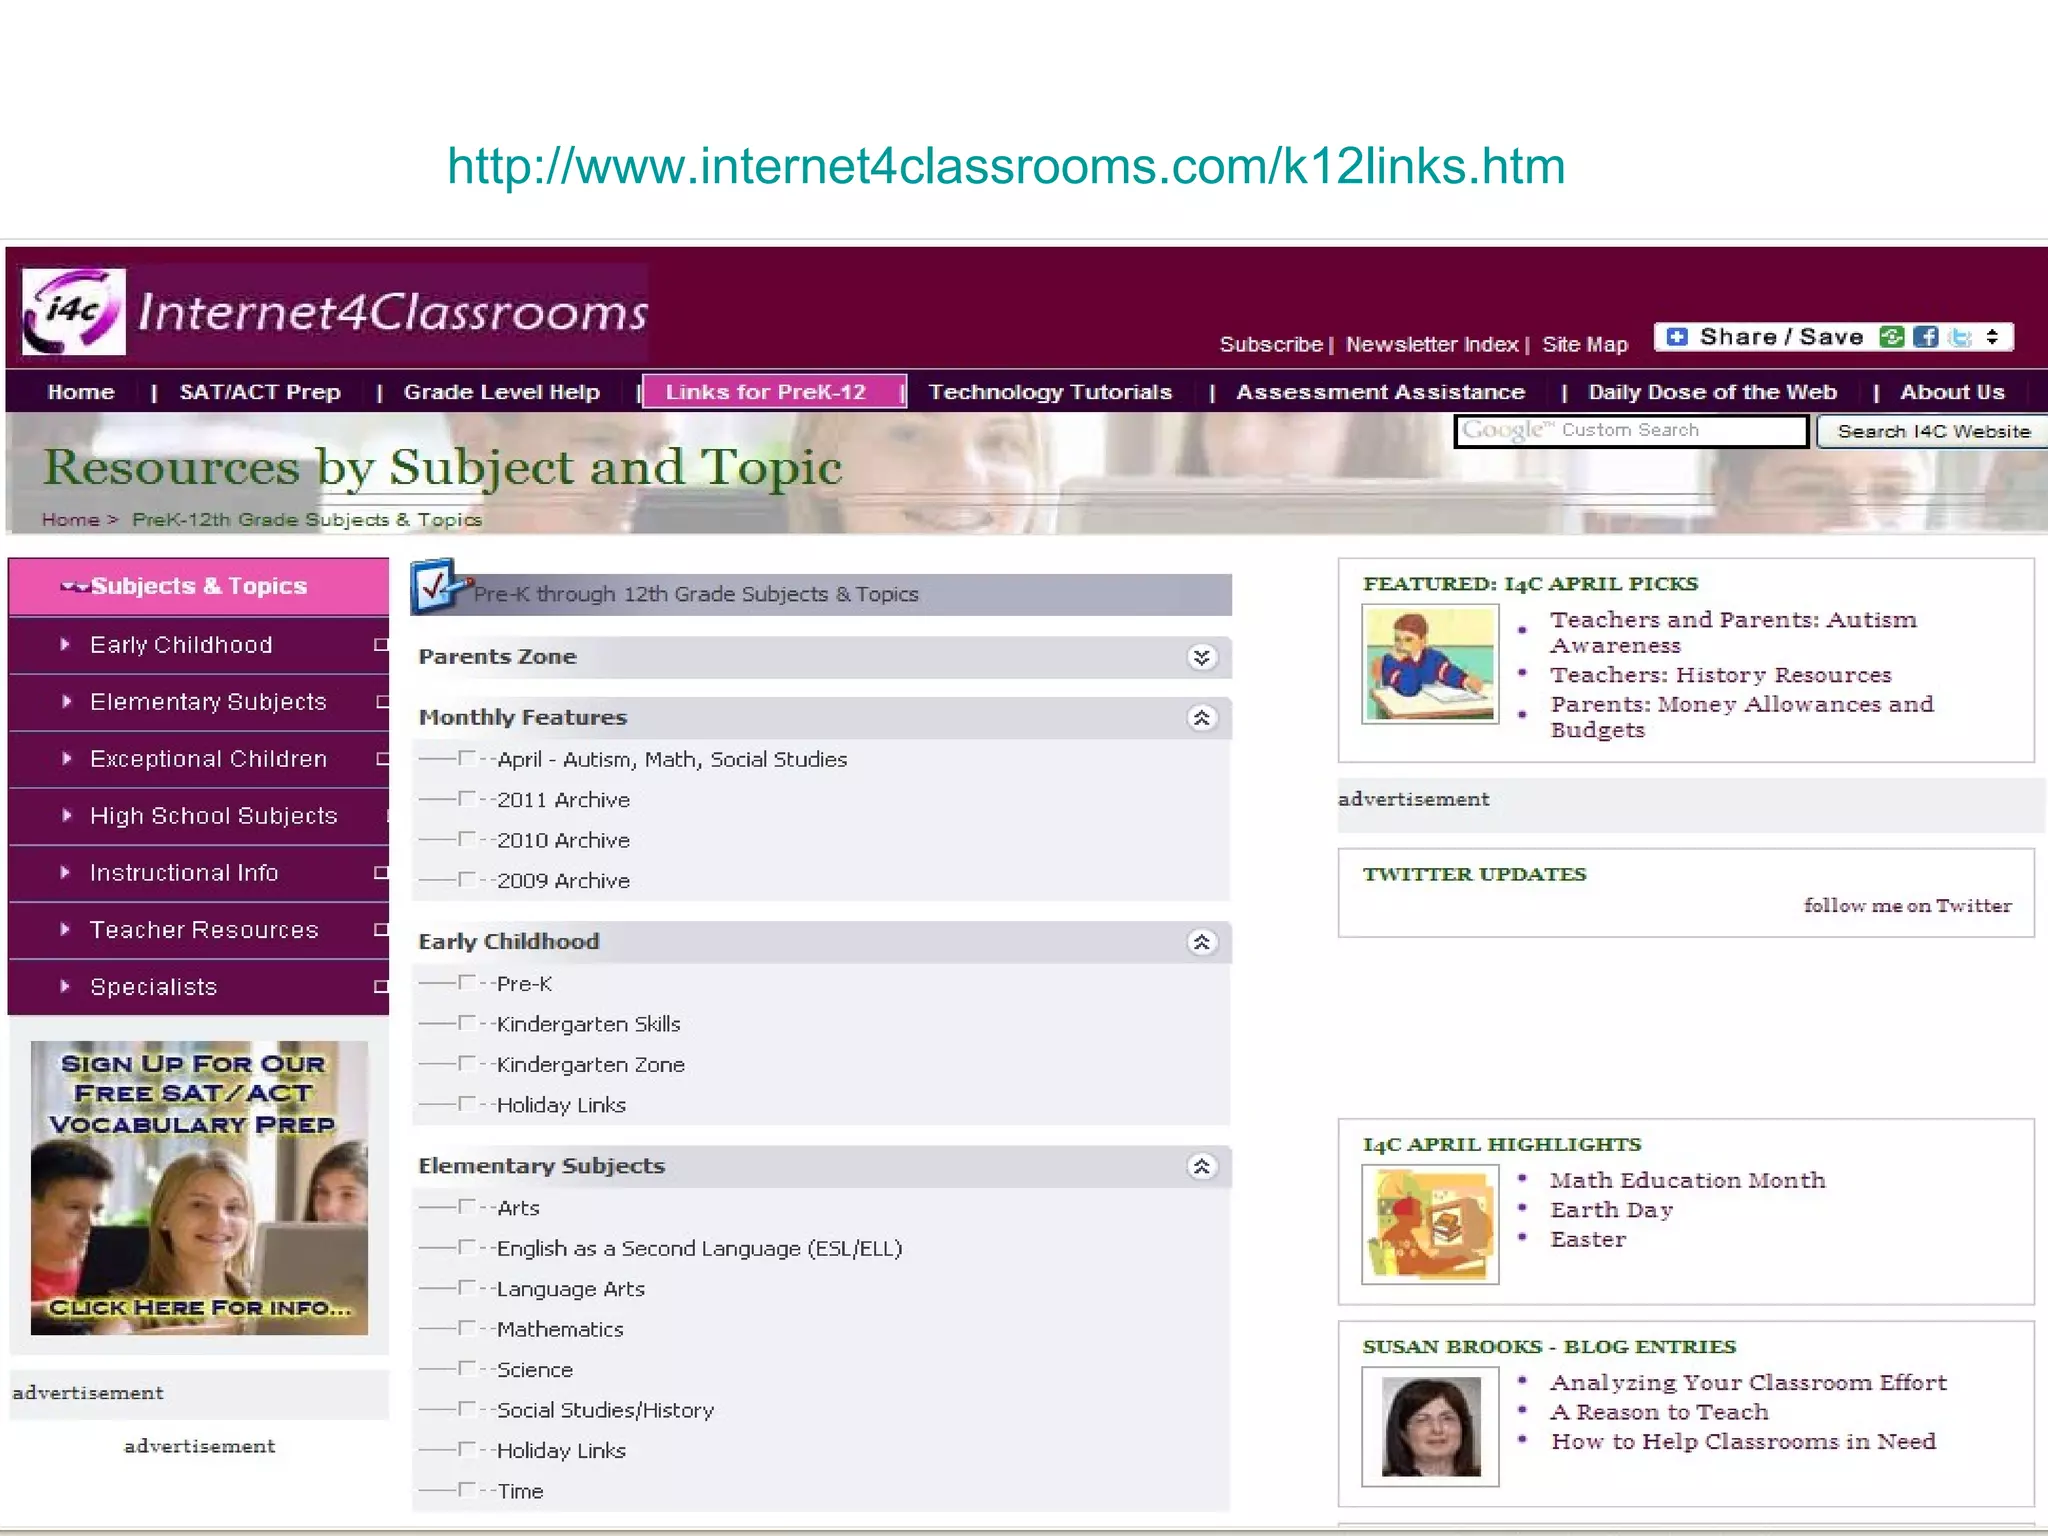Open Math Education Month link
The width and height of the screenshot is (2048, 1536).
1687,1181
